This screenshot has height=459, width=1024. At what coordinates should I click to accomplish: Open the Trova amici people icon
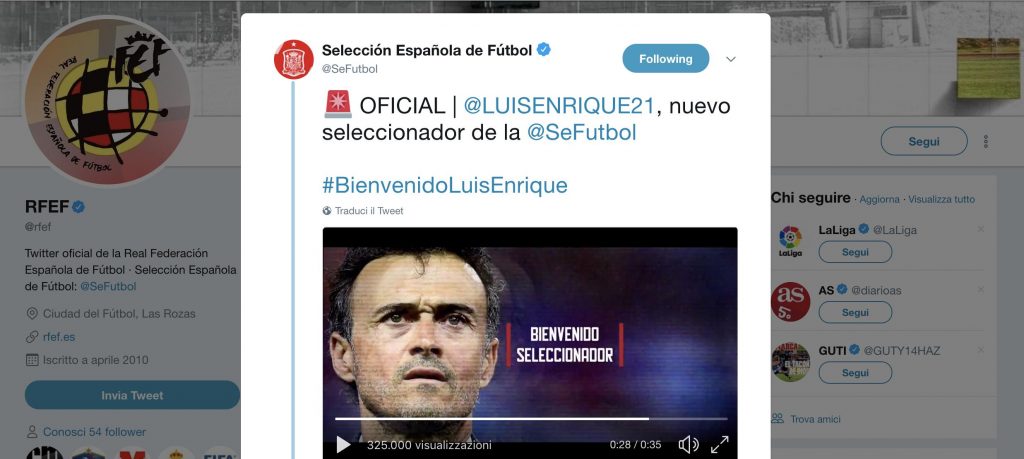click(x=777, y=419)
